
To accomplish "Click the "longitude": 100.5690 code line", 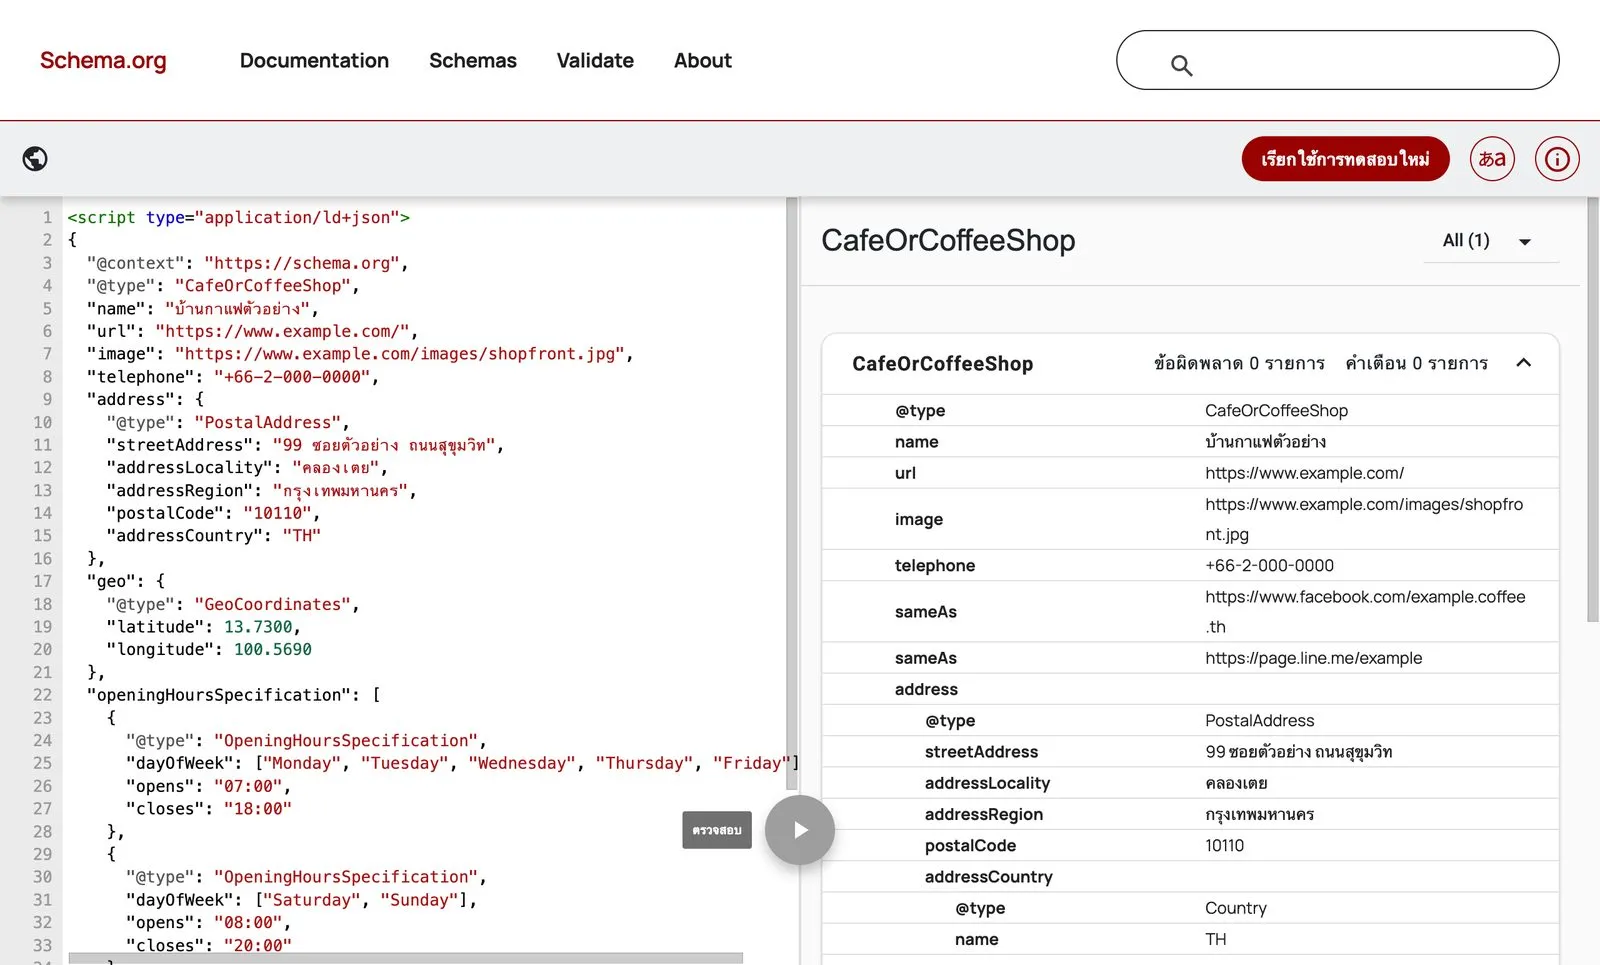I will pyautogui.click(x=209, y=650).
